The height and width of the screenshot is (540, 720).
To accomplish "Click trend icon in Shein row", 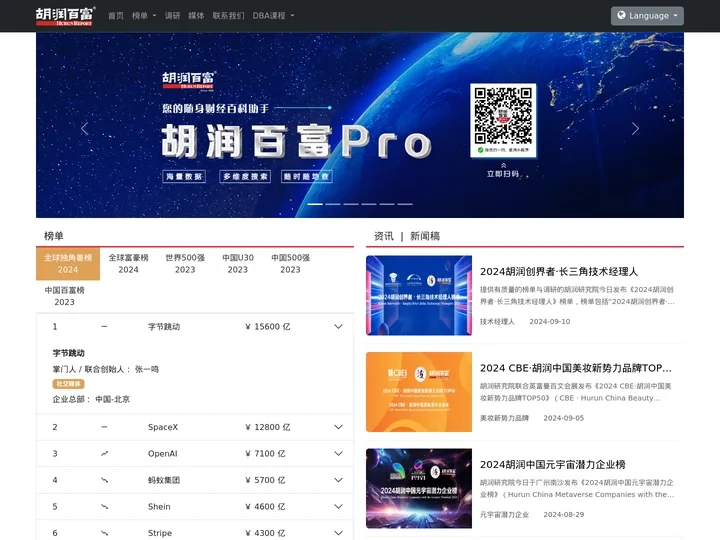I will (x=104, y=507).
